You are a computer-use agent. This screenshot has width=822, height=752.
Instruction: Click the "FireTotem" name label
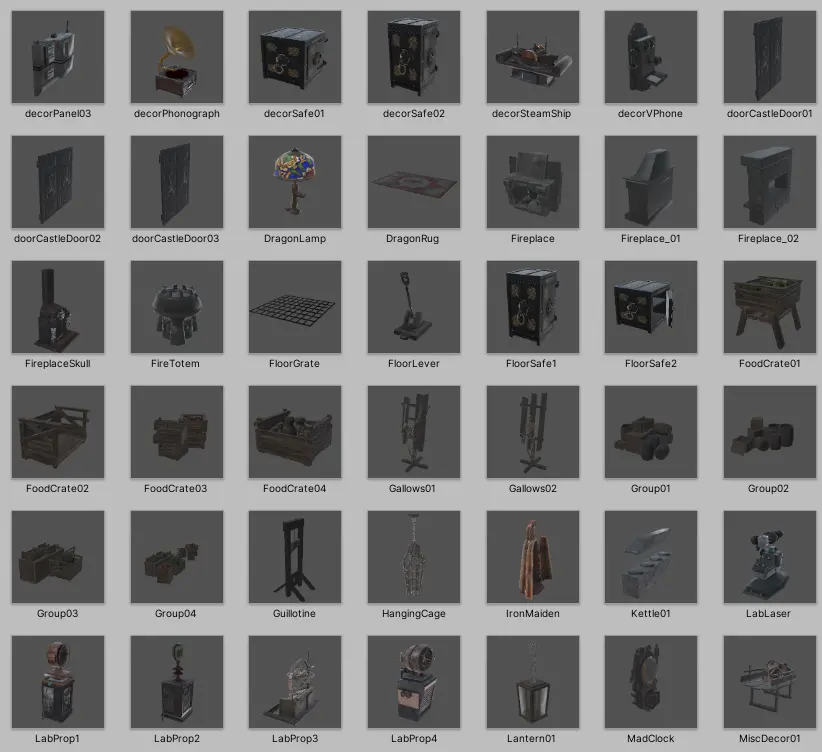pyautogui.click(x=175, y=363)
